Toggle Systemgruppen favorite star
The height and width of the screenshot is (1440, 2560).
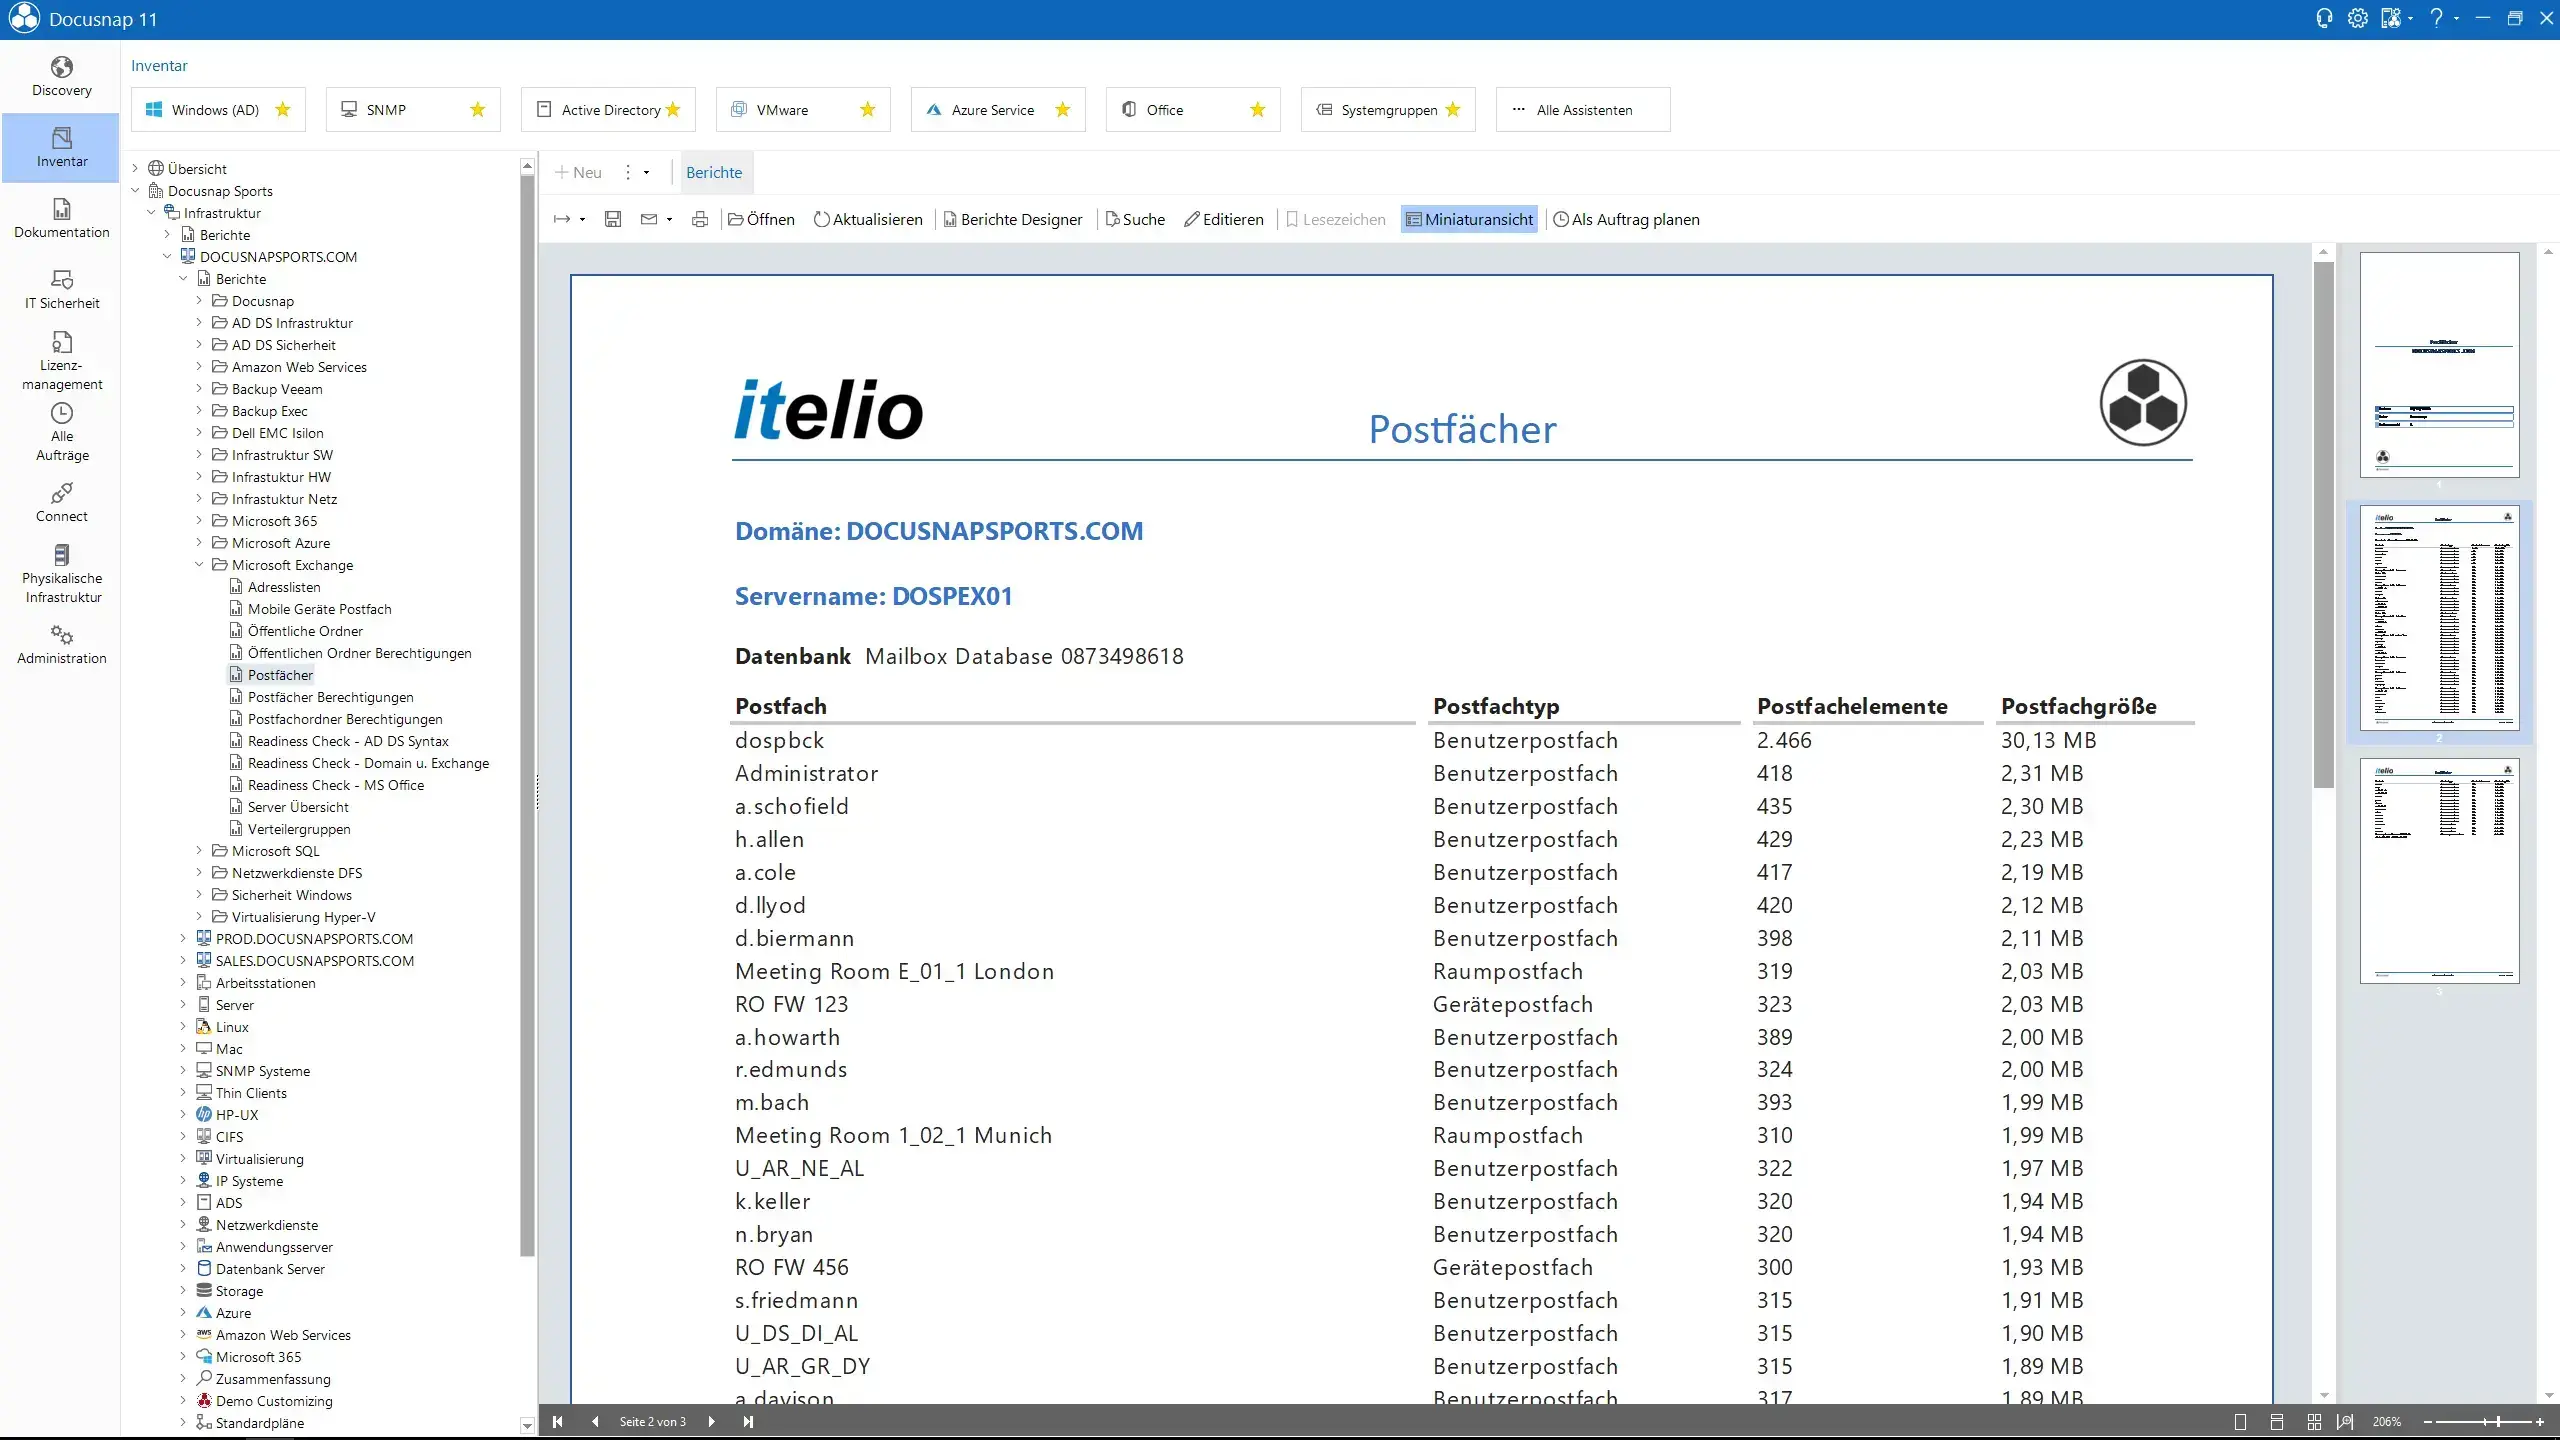(1453, 109)
